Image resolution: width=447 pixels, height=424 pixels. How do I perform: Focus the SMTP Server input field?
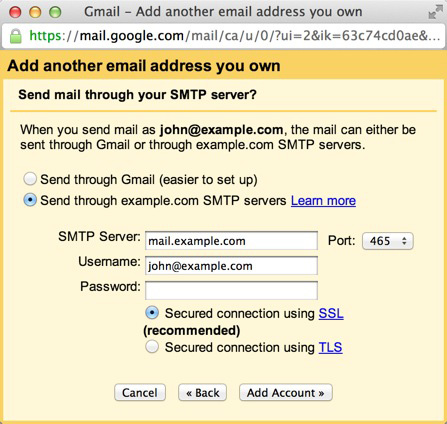tap(231, 241)
